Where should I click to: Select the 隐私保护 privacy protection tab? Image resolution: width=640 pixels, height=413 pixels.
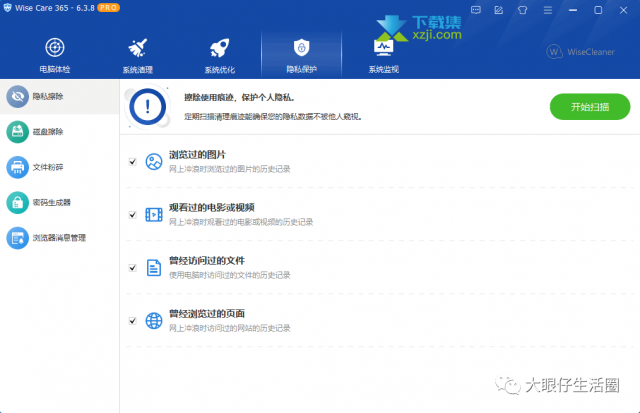click(x=301, y=55)
